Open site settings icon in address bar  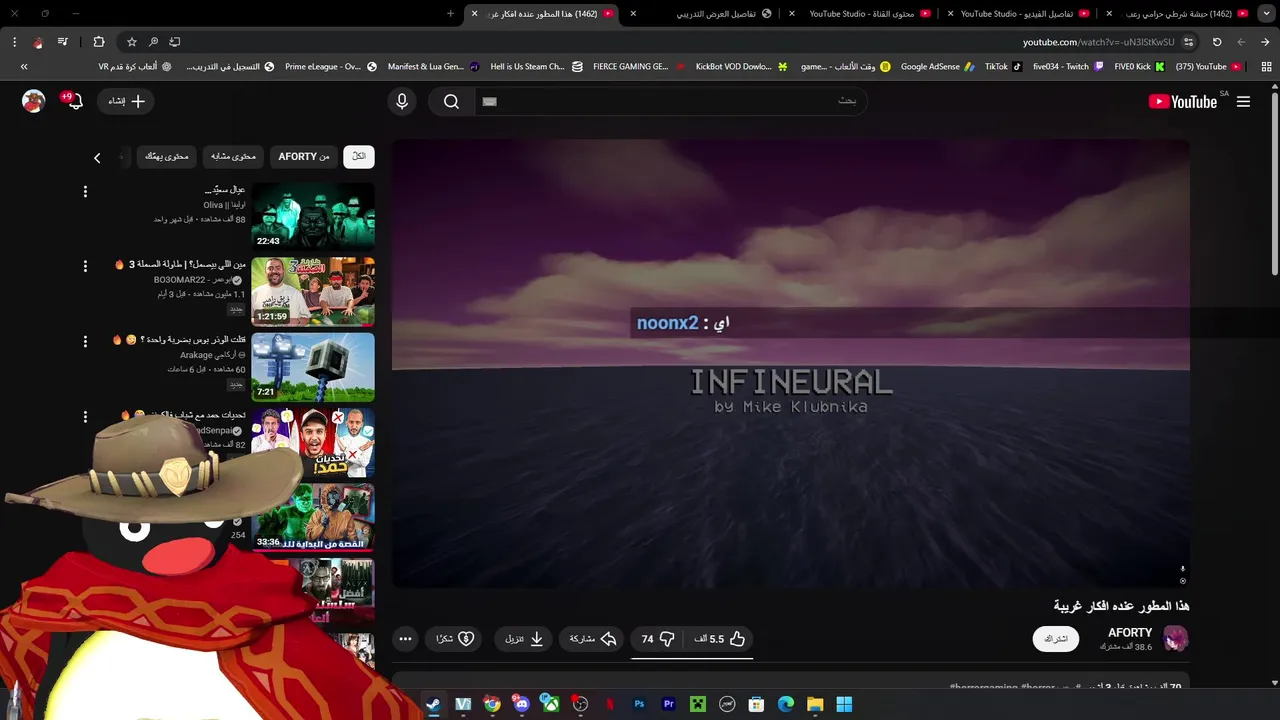(1188, 42)
